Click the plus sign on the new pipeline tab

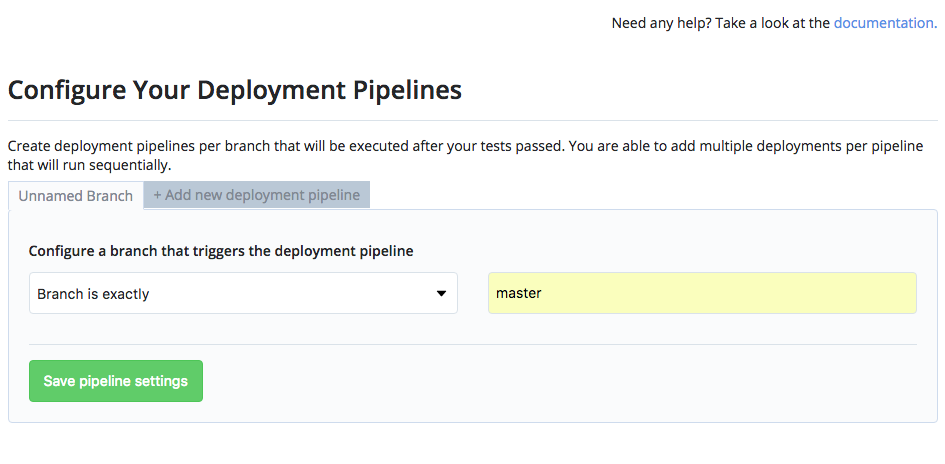pos(158,195)
